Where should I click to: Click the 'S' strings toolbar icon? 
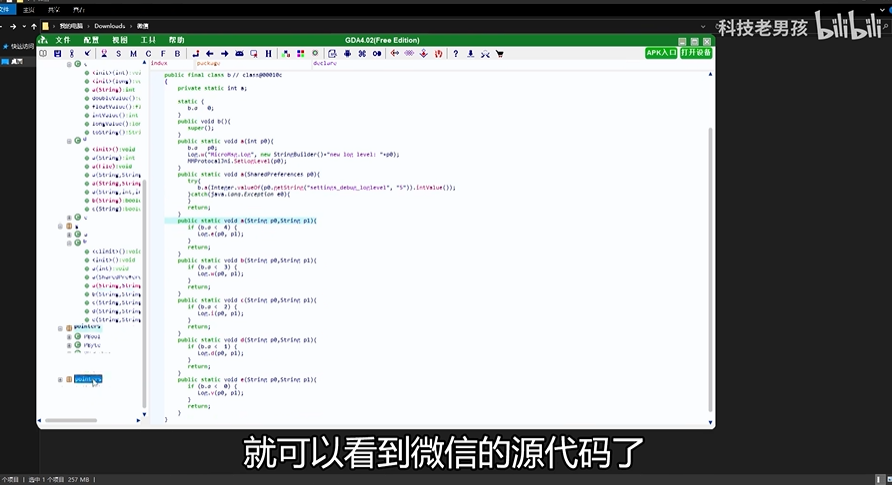click(118, 53)
